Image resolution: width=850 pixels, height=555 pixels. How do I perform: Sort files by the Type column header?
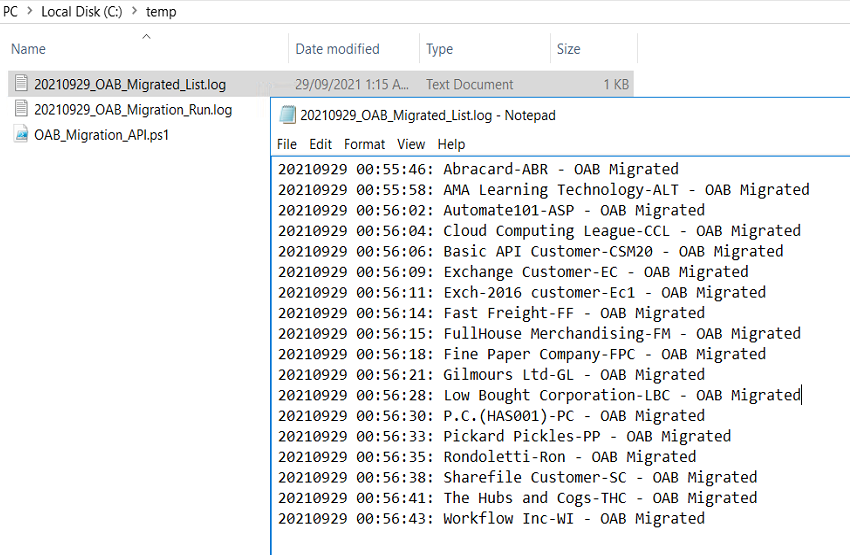coord(439,49)
